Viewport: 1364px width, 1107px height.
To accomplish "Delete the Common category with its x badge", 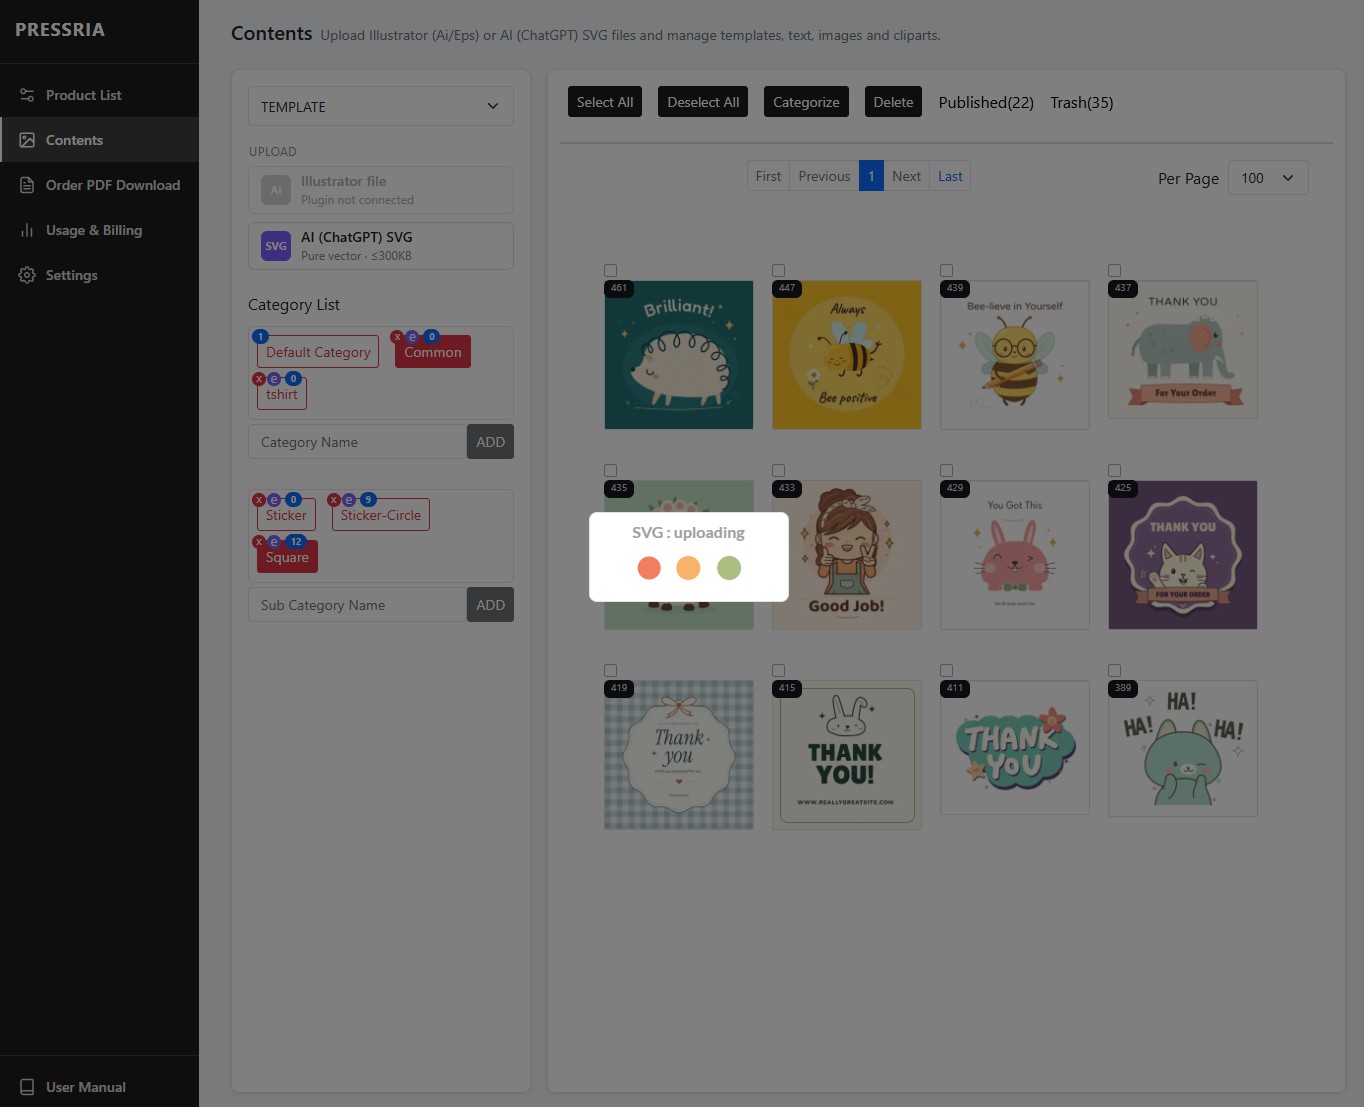I will [397, 337].
